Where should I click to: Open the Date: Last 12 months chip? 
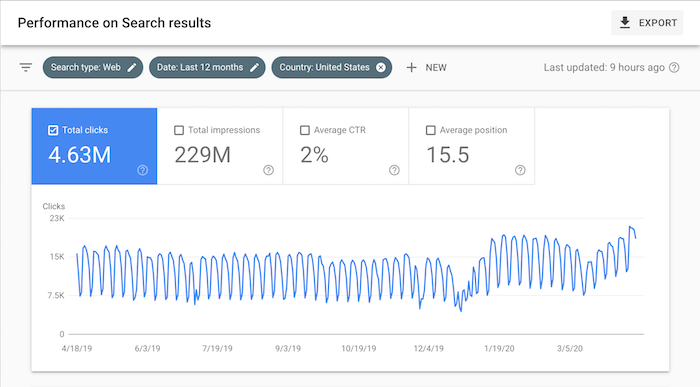tap(207, 67)
